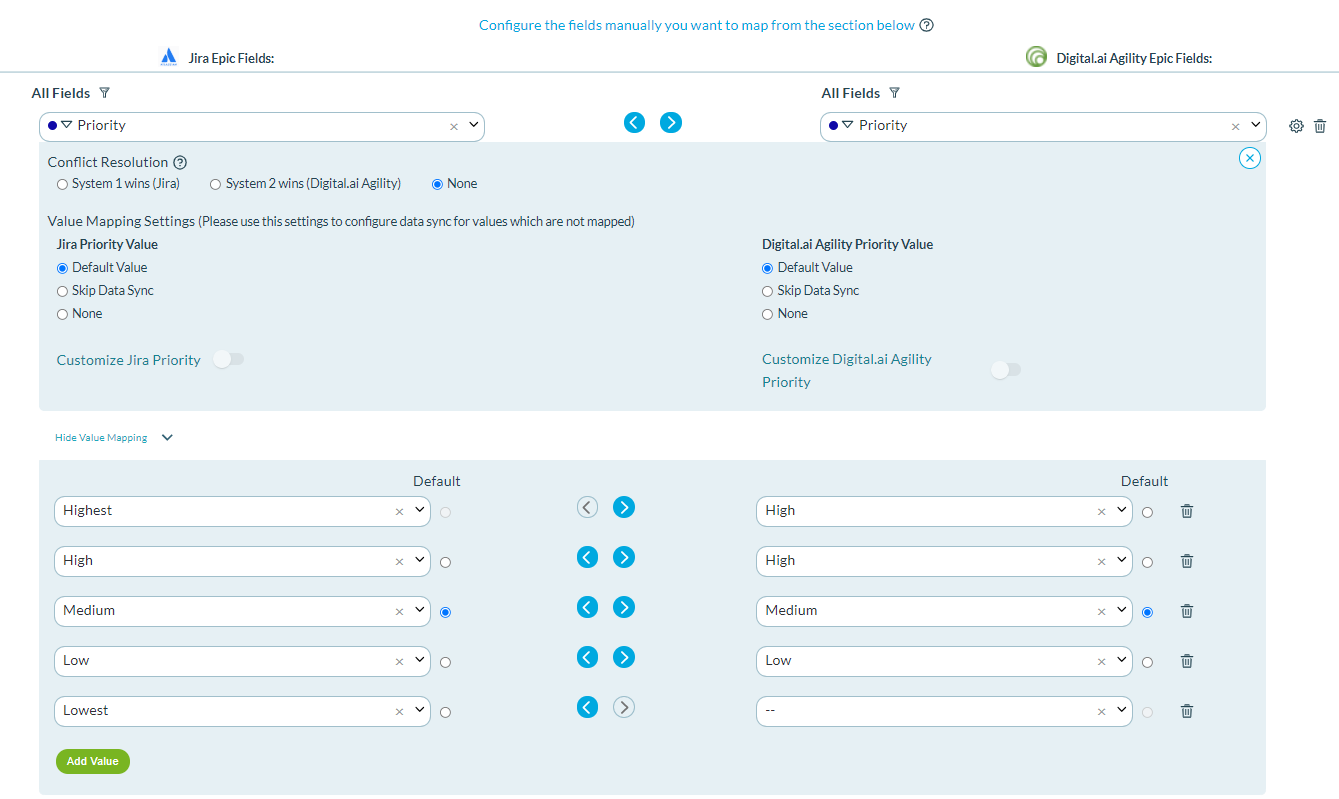Toggle the Customize Digital.ai Agility Priority switch
Image resolution: width=1339 pixels, height=799 pixels.
[x=1006, y=370]
